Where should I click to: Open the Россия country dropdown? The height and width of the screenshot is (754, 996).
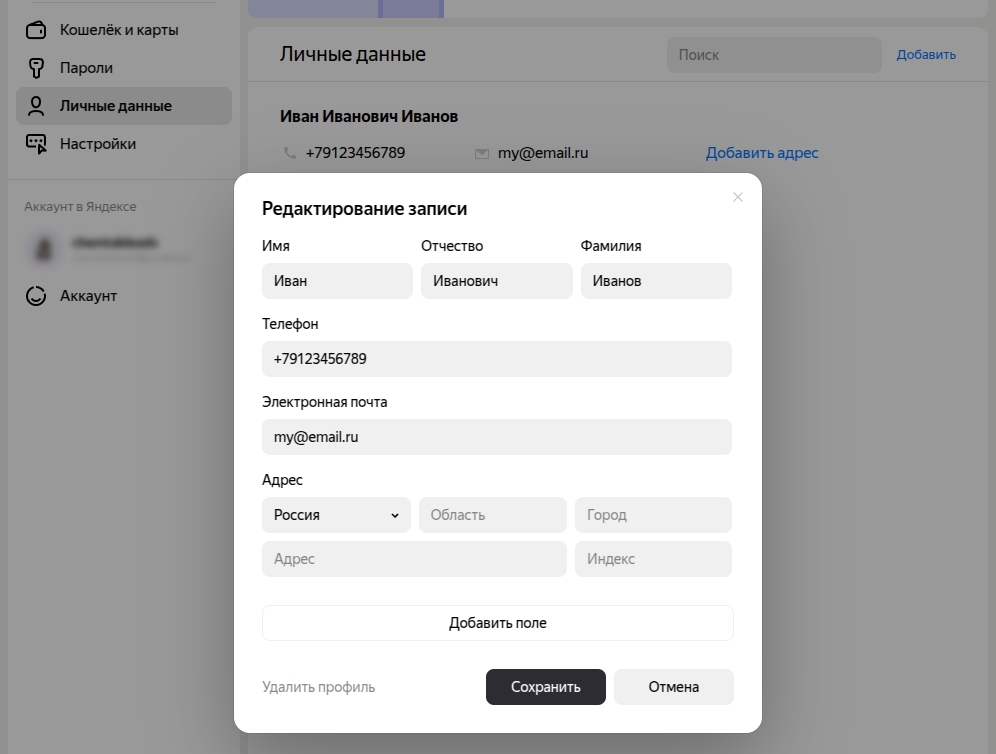(x=336, y=515)
